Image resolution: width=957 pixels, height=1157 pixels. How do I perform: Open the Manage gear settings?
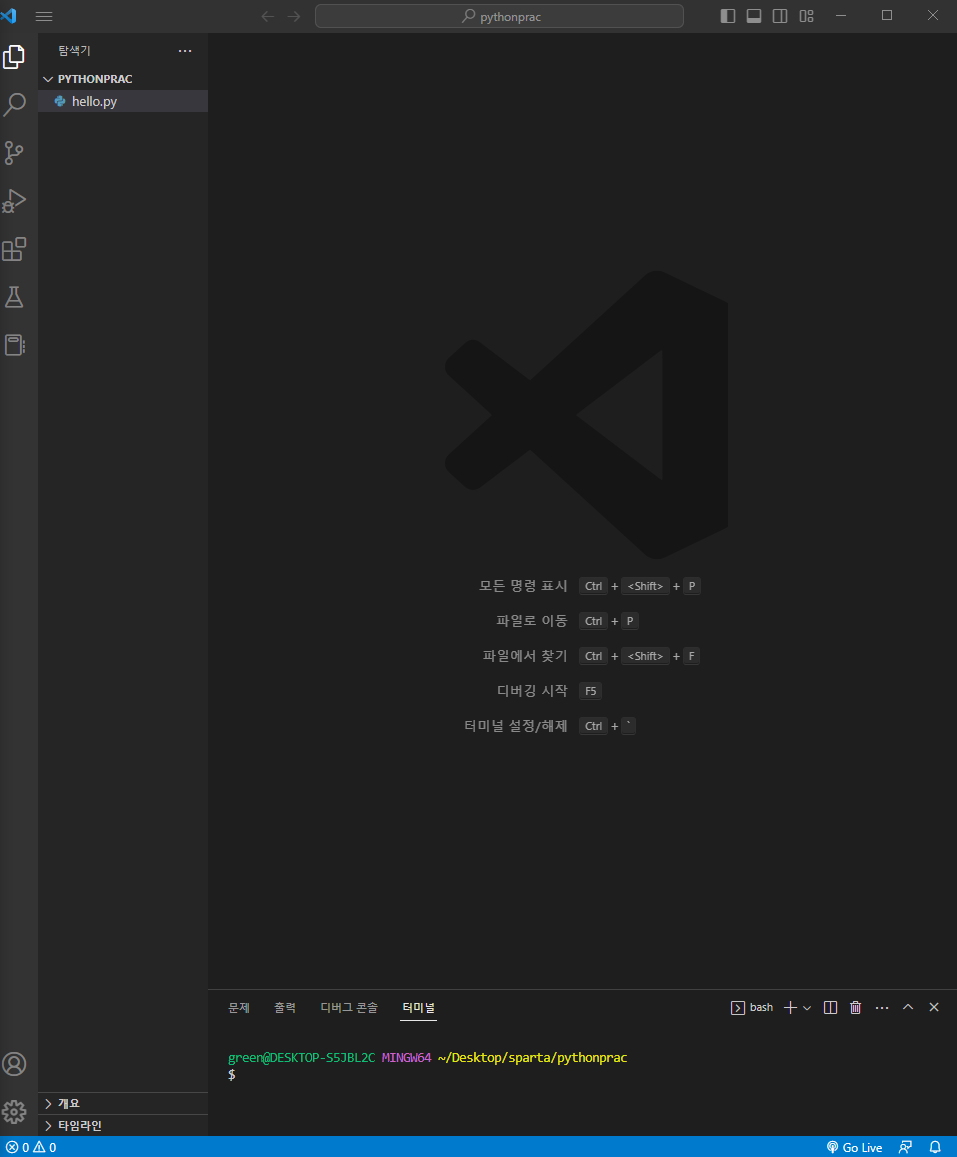[14, 1112]
